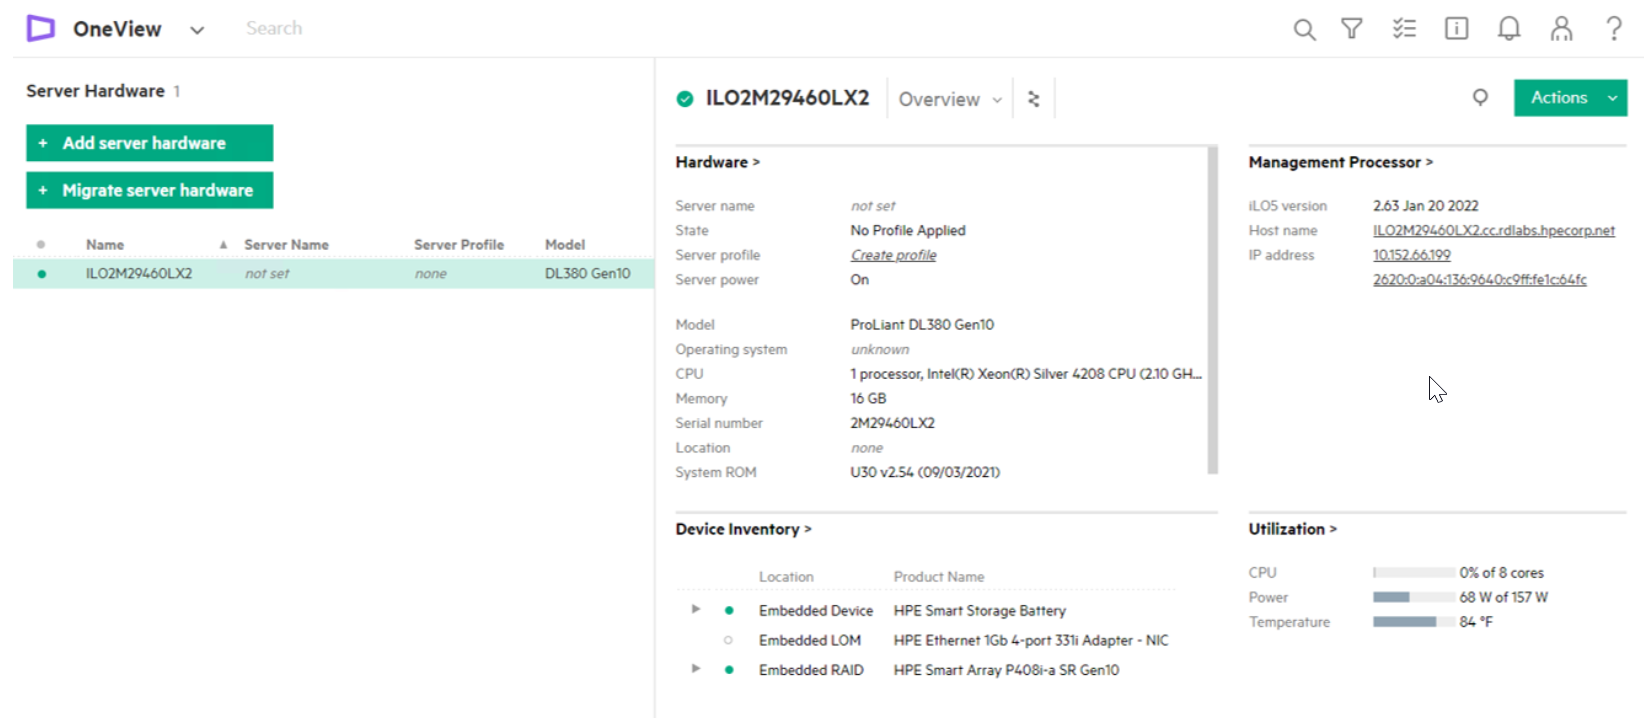This screenshot has height=718, width=1651.
Task: Show notifications via the bell icon
Action: coord(1509,28)
